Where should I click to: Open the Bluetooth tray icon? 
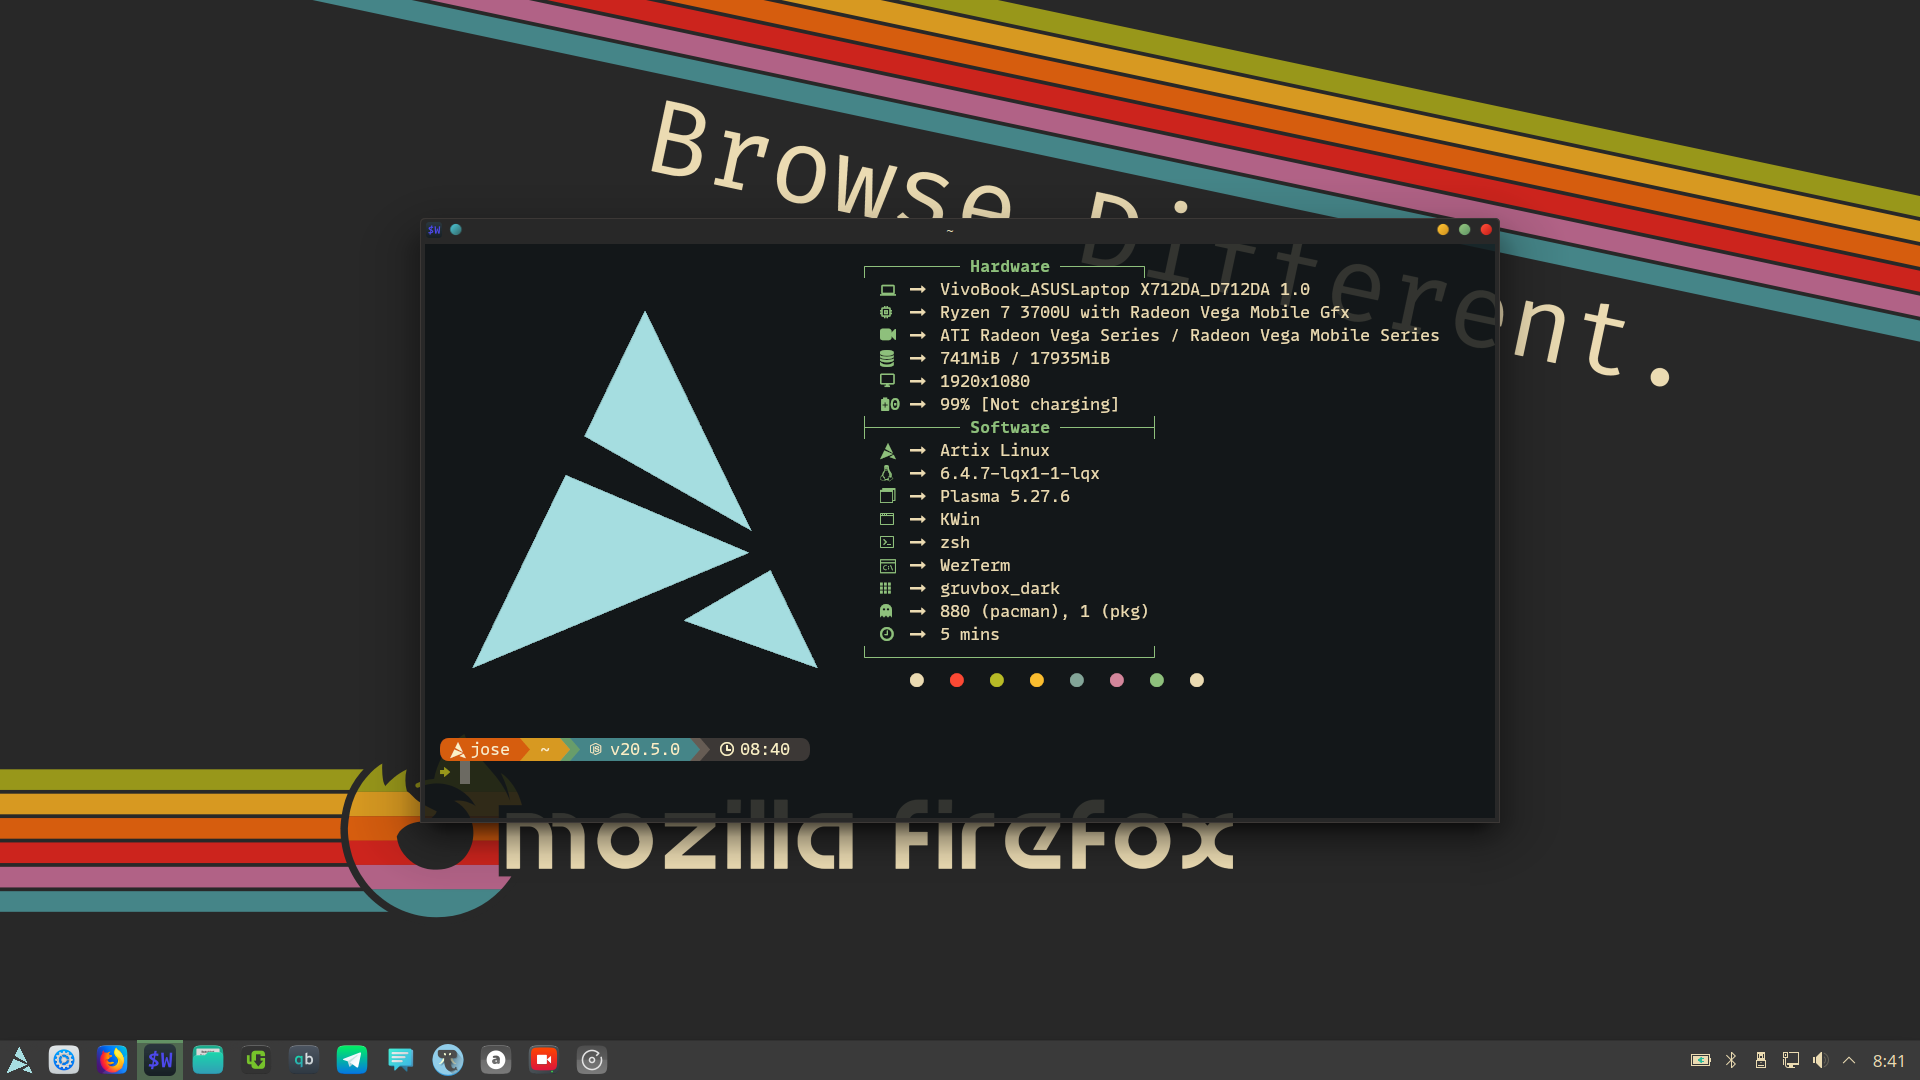coord(1731,1060)
